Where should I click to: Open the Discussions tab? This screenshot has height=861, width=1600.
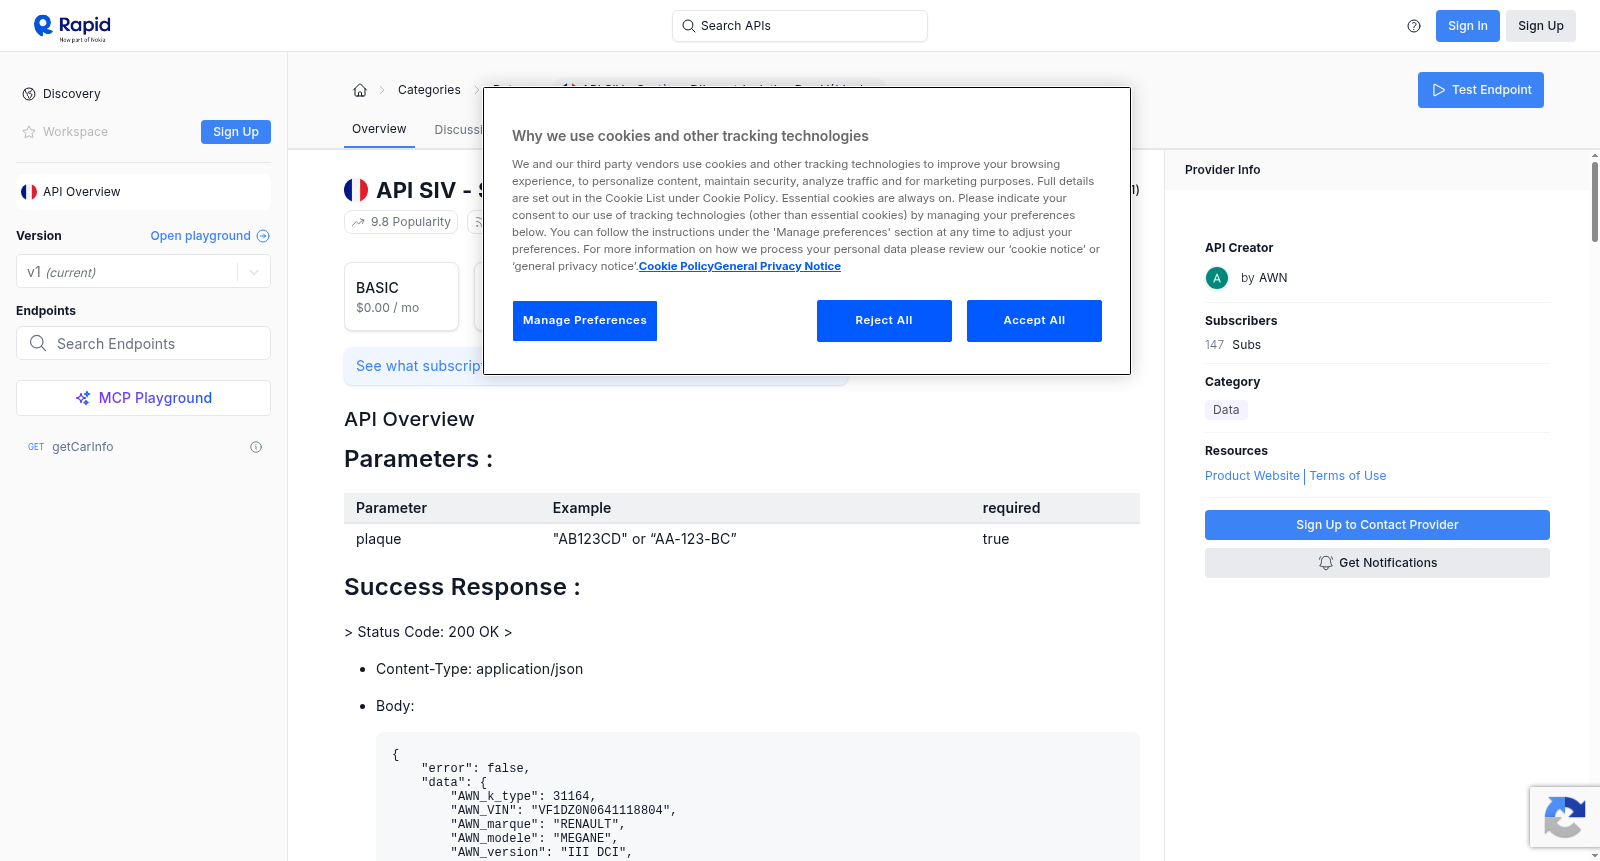[x=458, y=130]
